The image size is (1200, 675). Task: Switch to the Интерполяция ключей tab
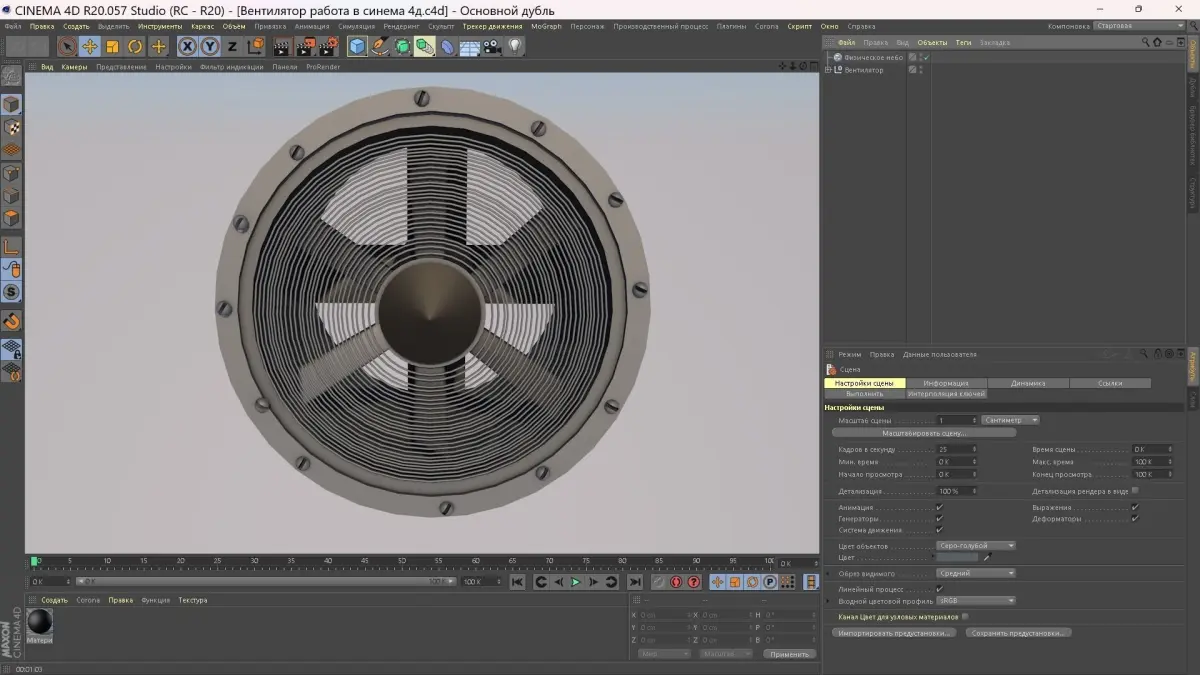[x=946, y=394]
